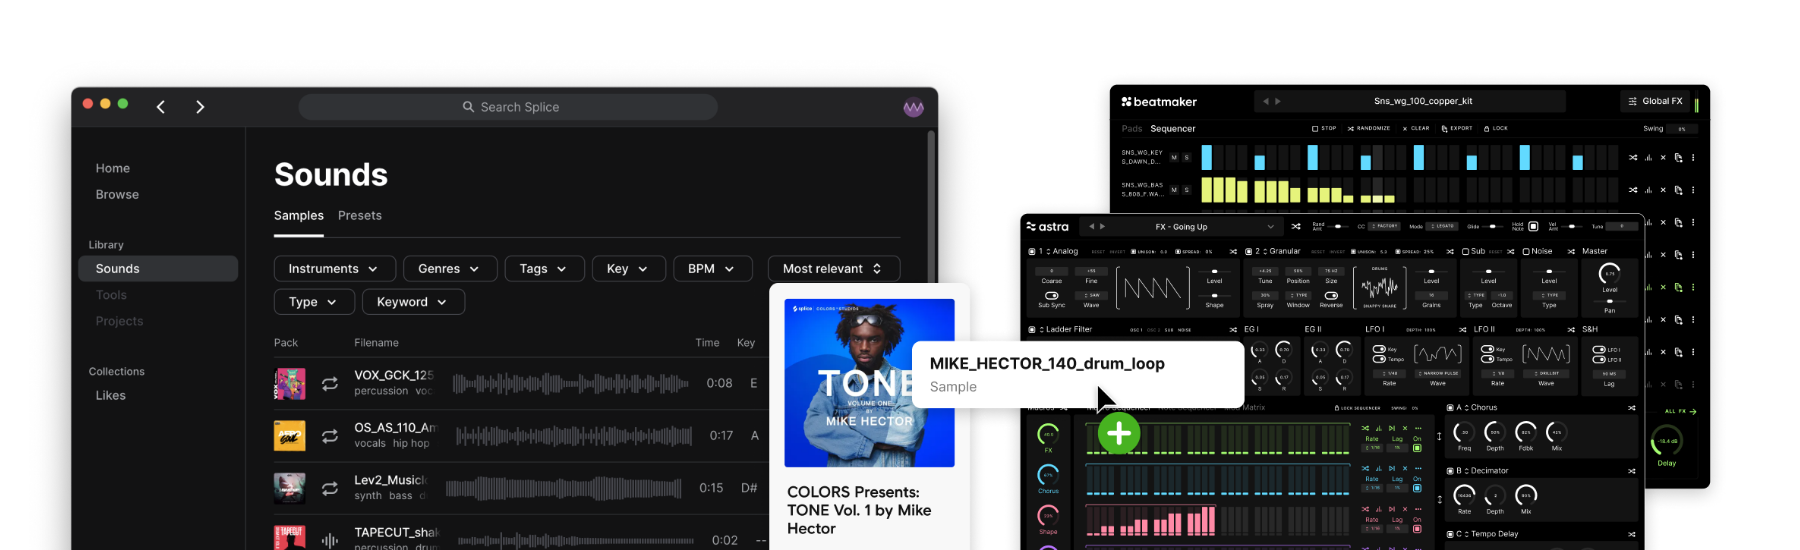Adjust the Analog oscillator Level slider
Viewport: 1800px width, 550px height.
[1214, 271]
